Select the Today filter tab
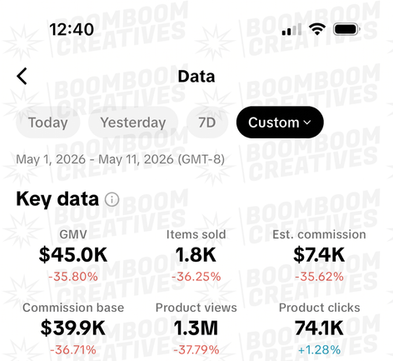This screenshot has width=393, height=361. click(48, 122)
